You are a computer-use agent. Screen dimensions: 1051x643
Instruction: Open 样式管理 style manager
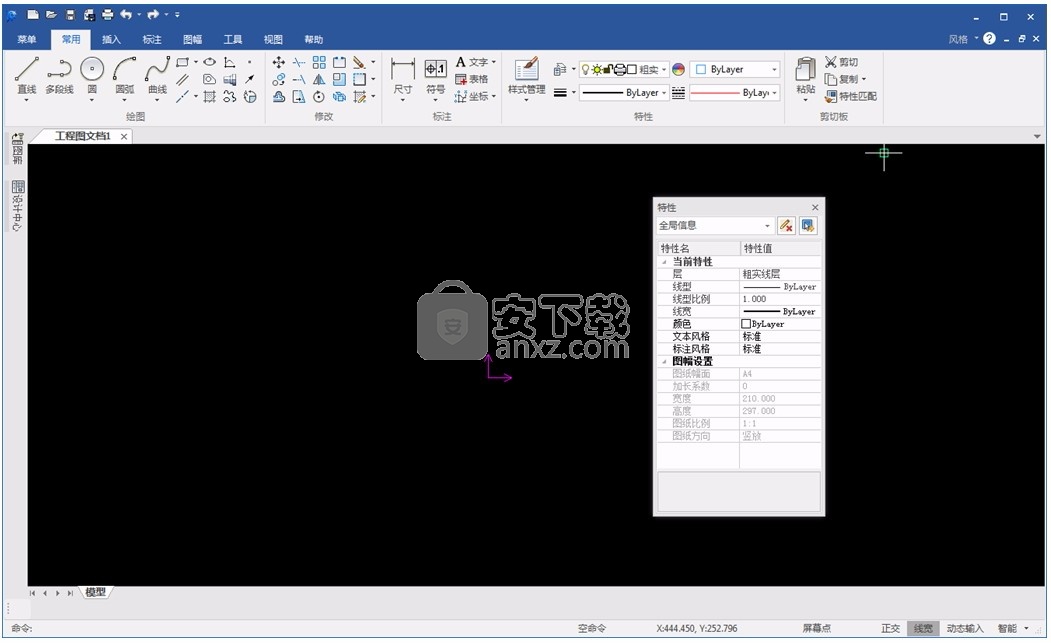526,76
